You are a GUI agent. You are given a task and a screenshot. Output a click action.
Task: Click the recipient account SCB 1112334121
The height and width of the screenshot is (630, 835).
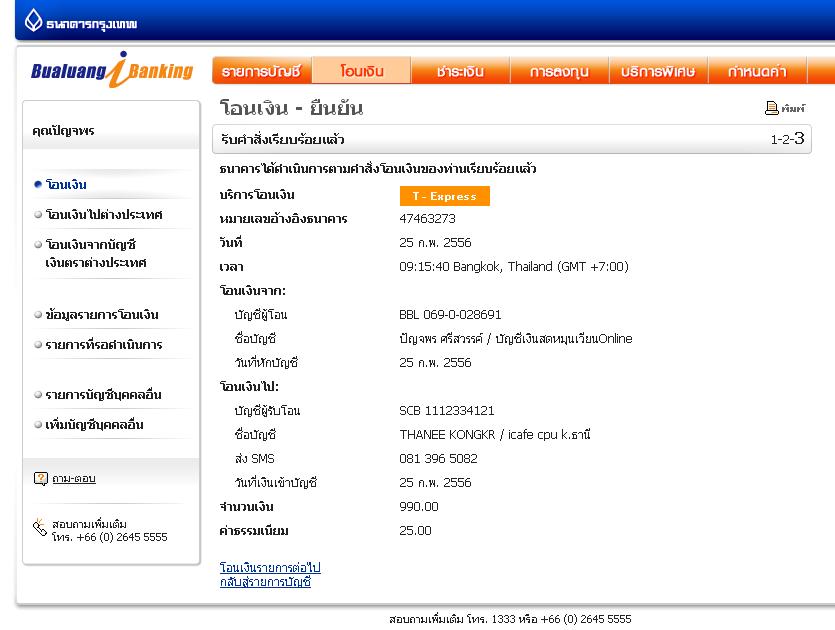pos(447,411)
